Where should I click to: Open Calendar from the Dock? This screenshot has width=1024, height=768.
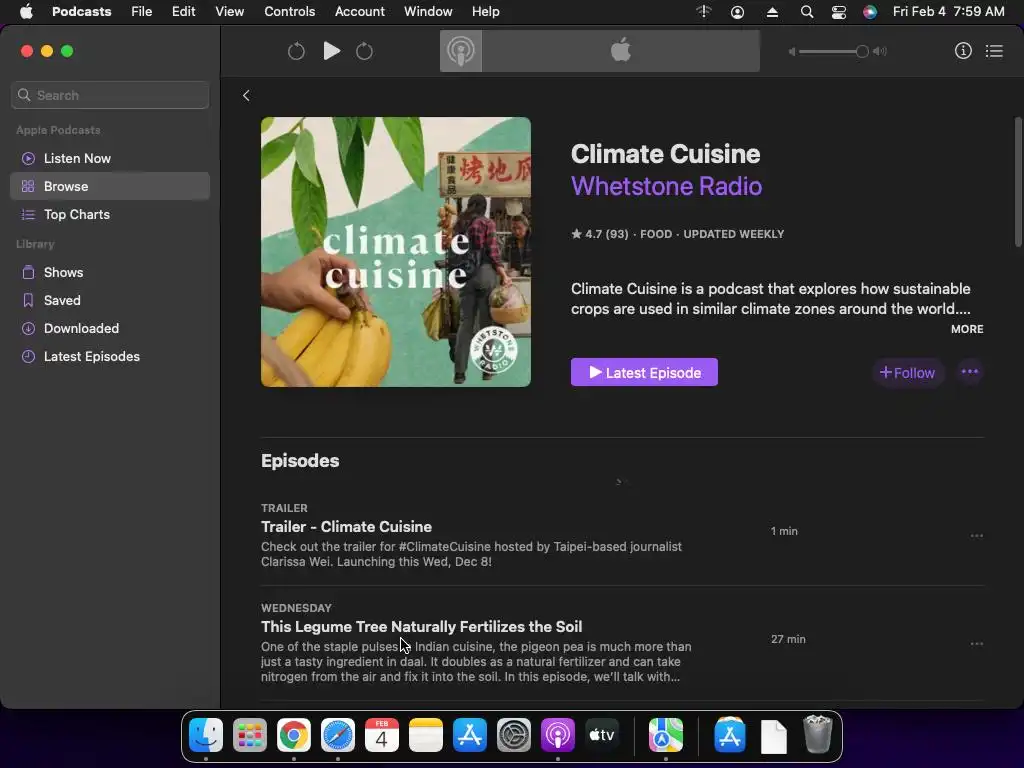[381, 735]
